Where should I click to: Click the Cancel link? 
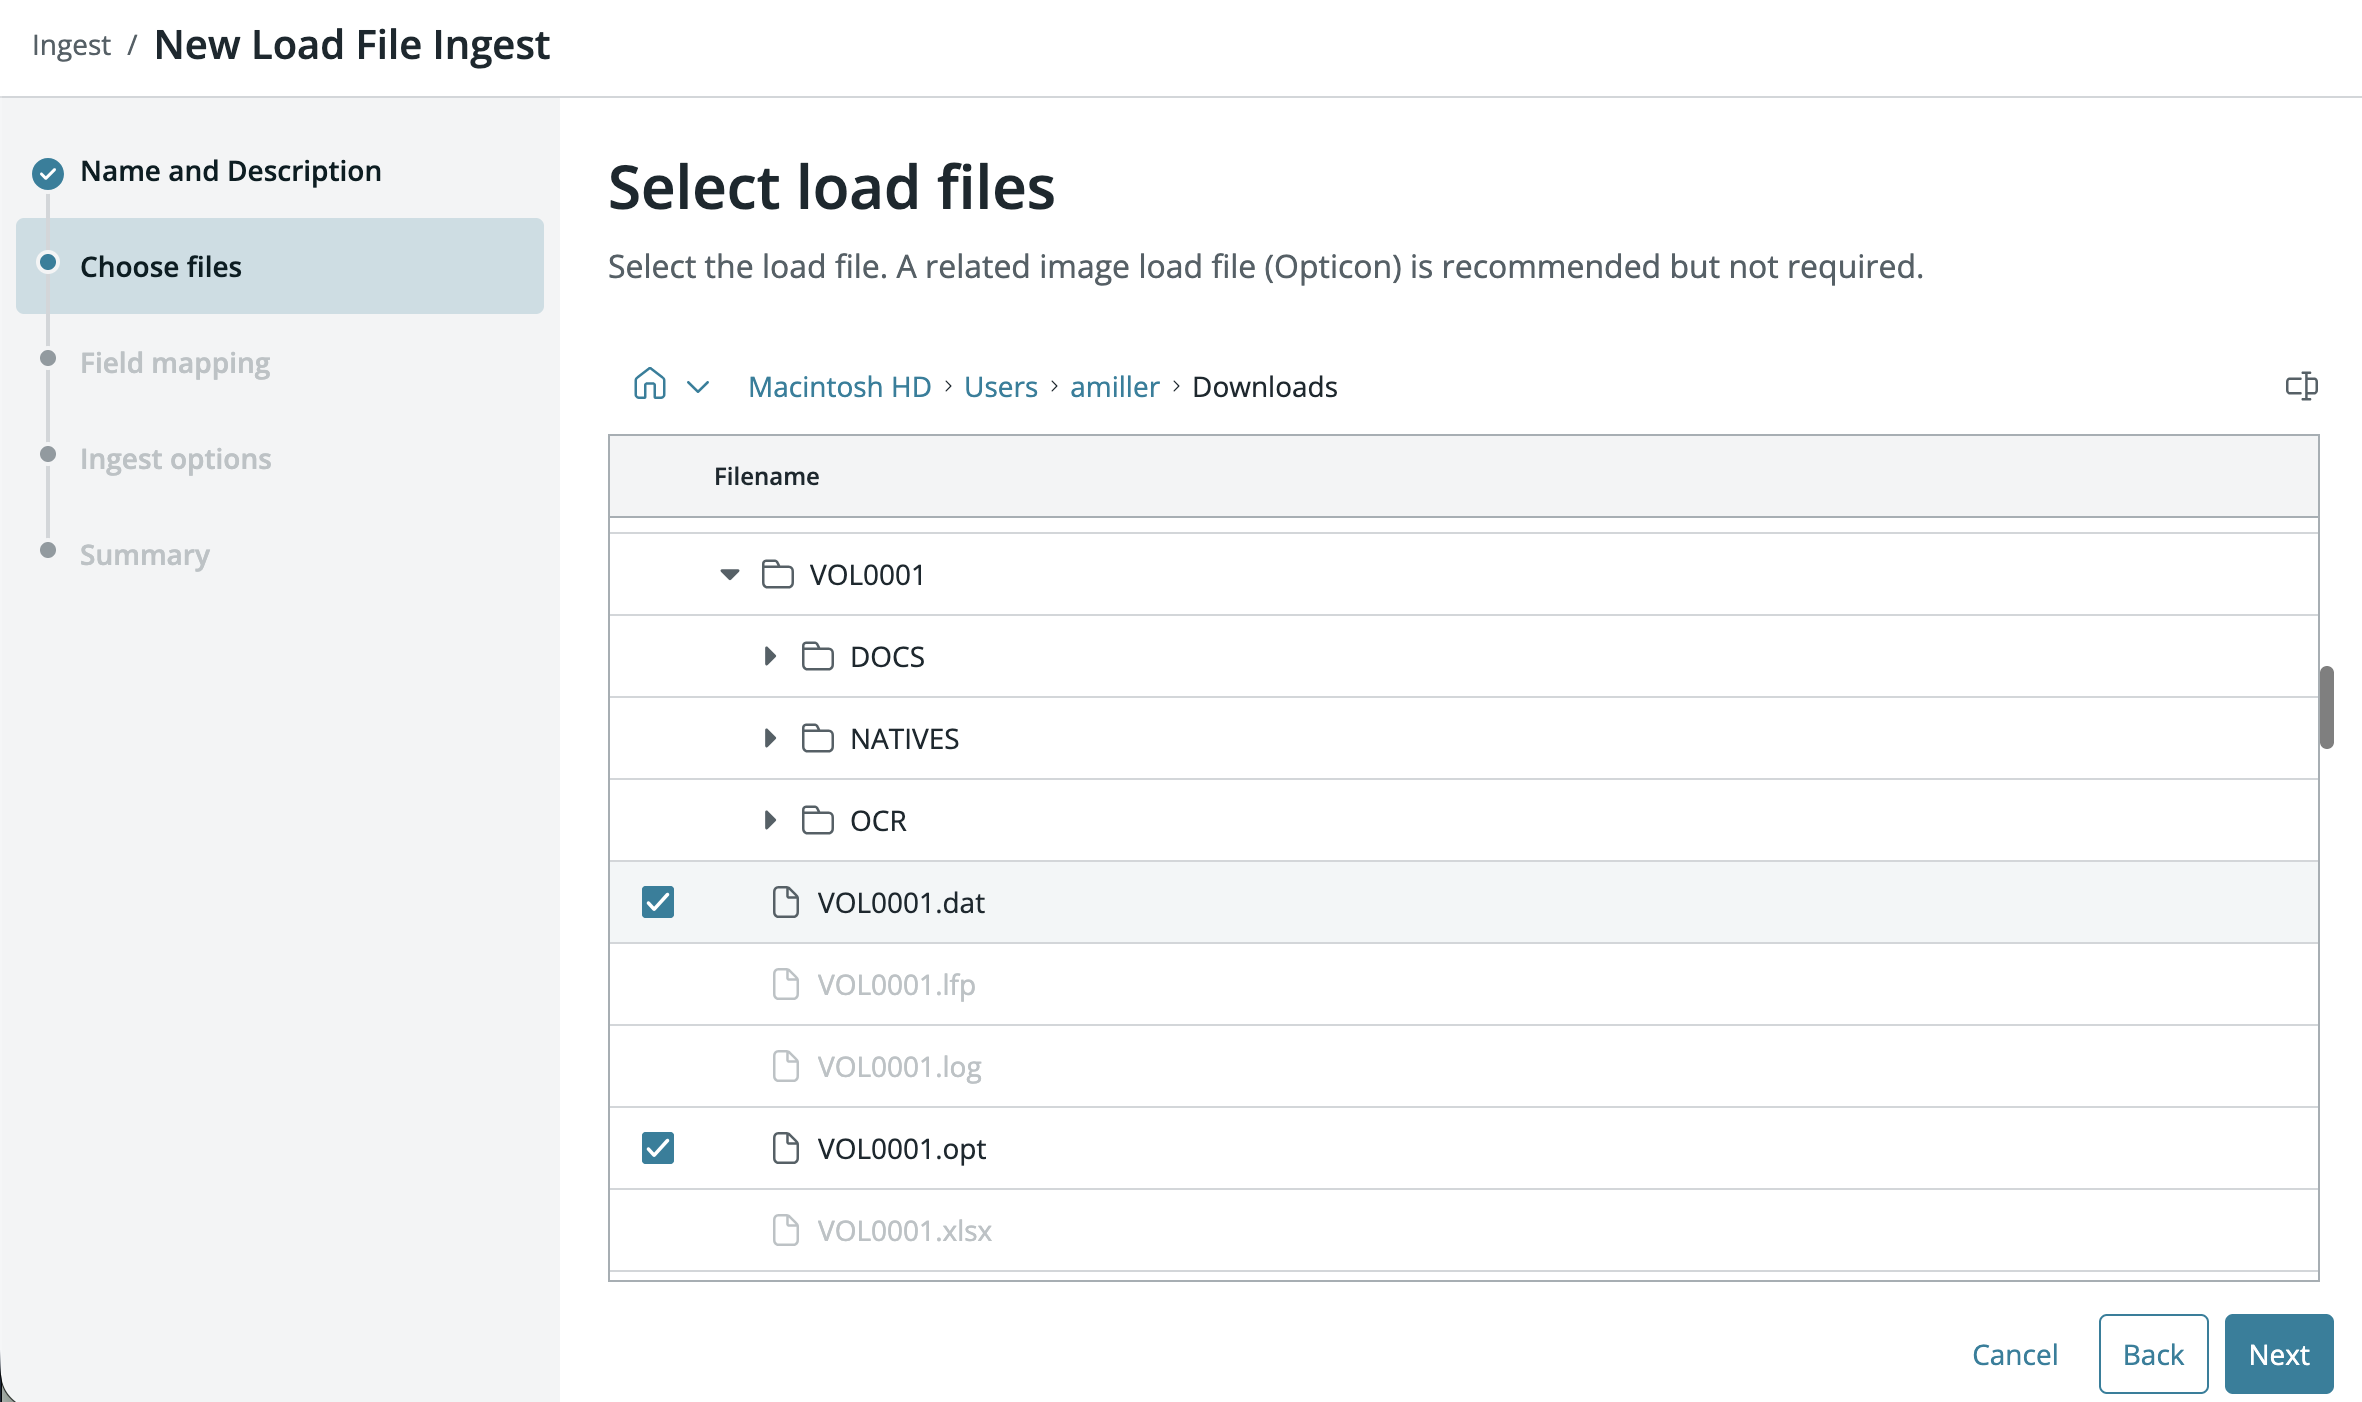[2015, 1354]
